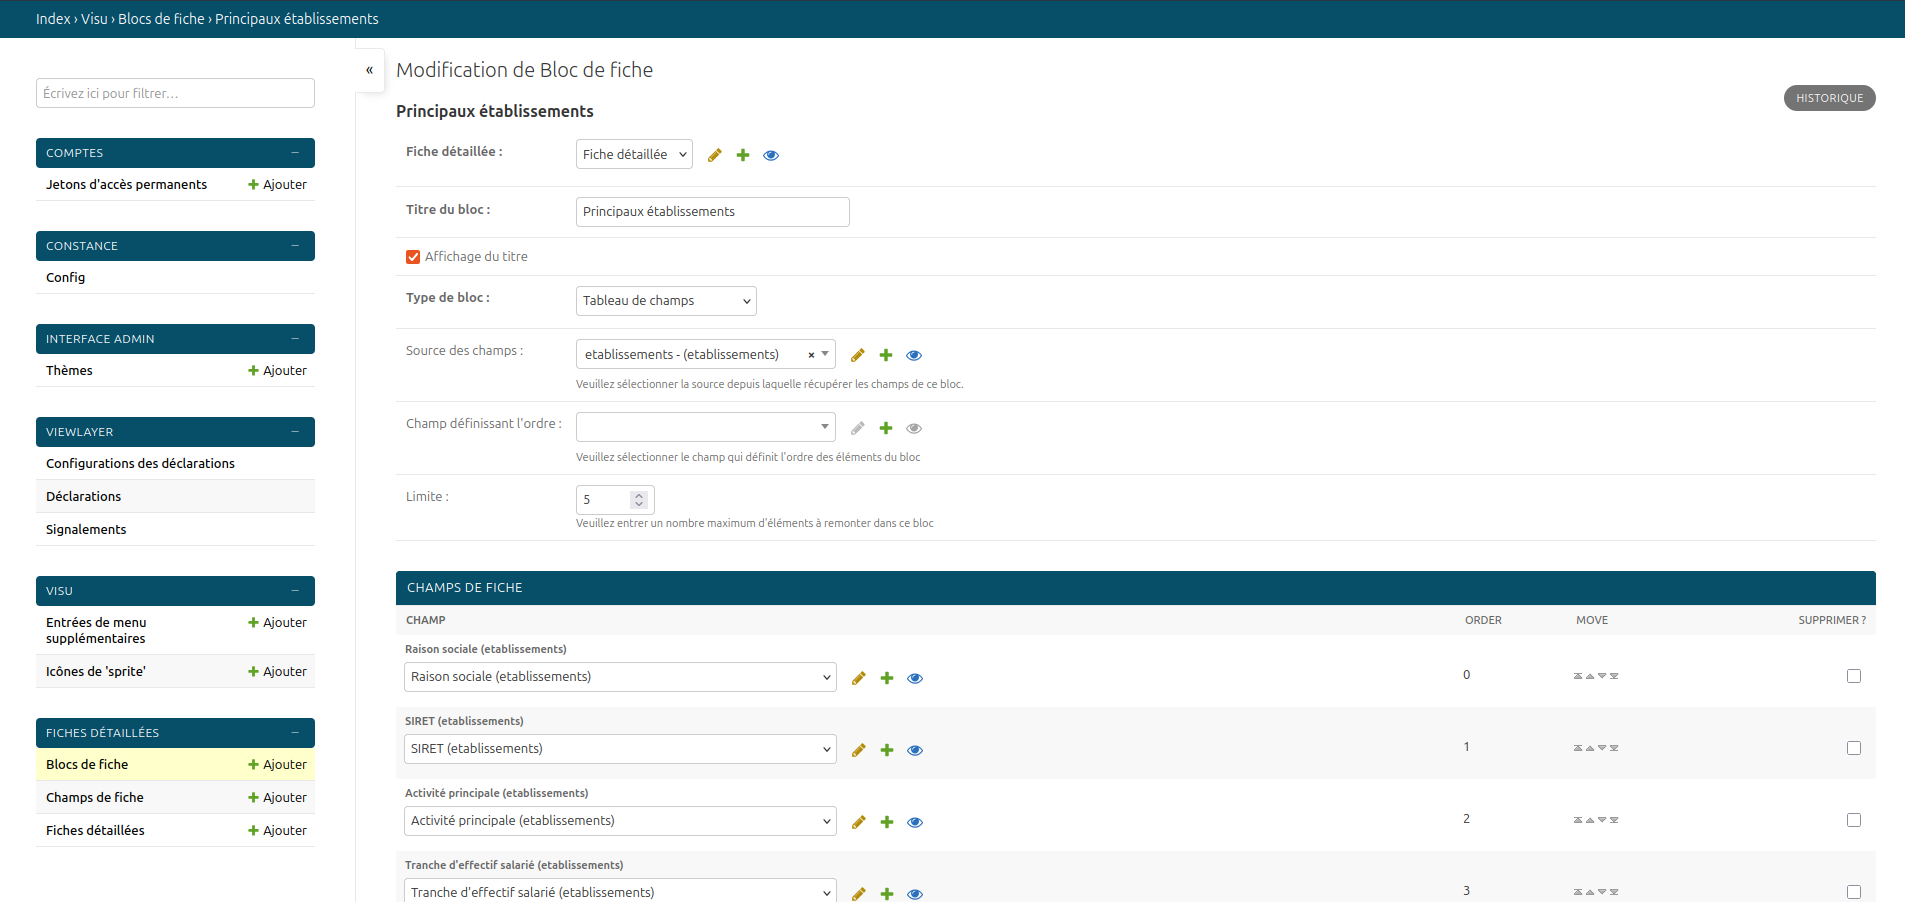The image size is (1905, 902).
Task: Tick the Supprimer checkbox for Raison sociale
Action: [x=1854, y=676]
